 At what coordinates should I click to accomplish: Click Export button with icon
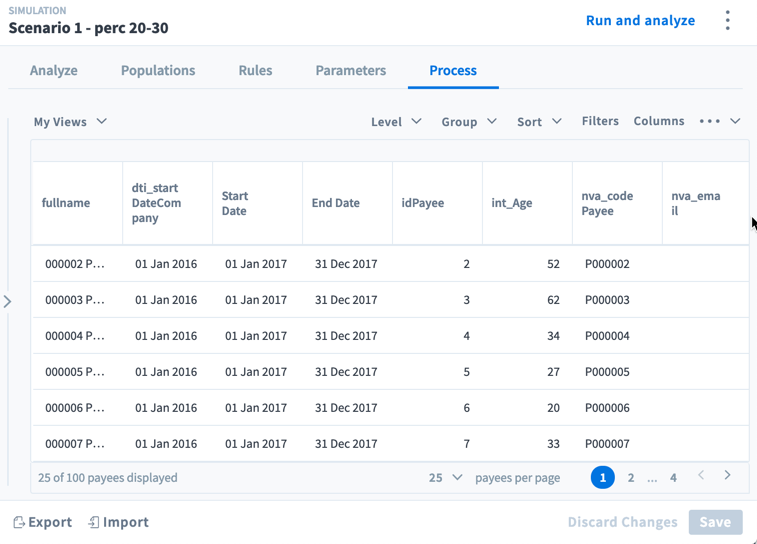42,522
